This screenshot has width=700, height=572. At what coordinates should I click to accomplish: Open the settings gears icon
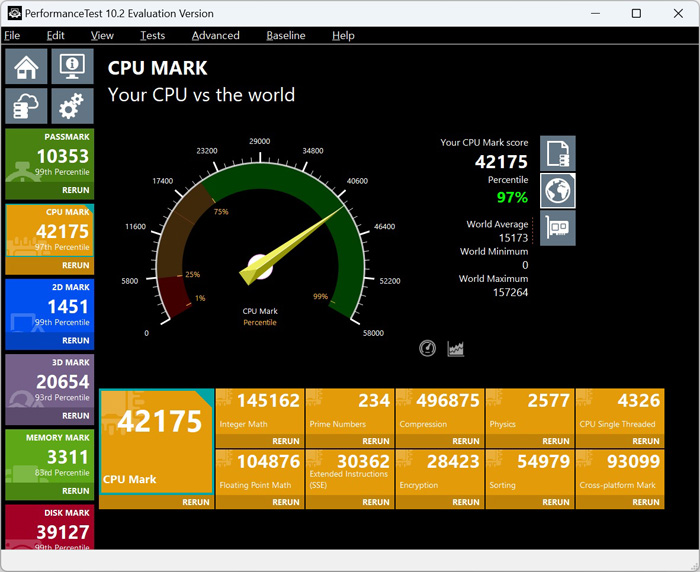pyautogui.click(x=72, y=106)
